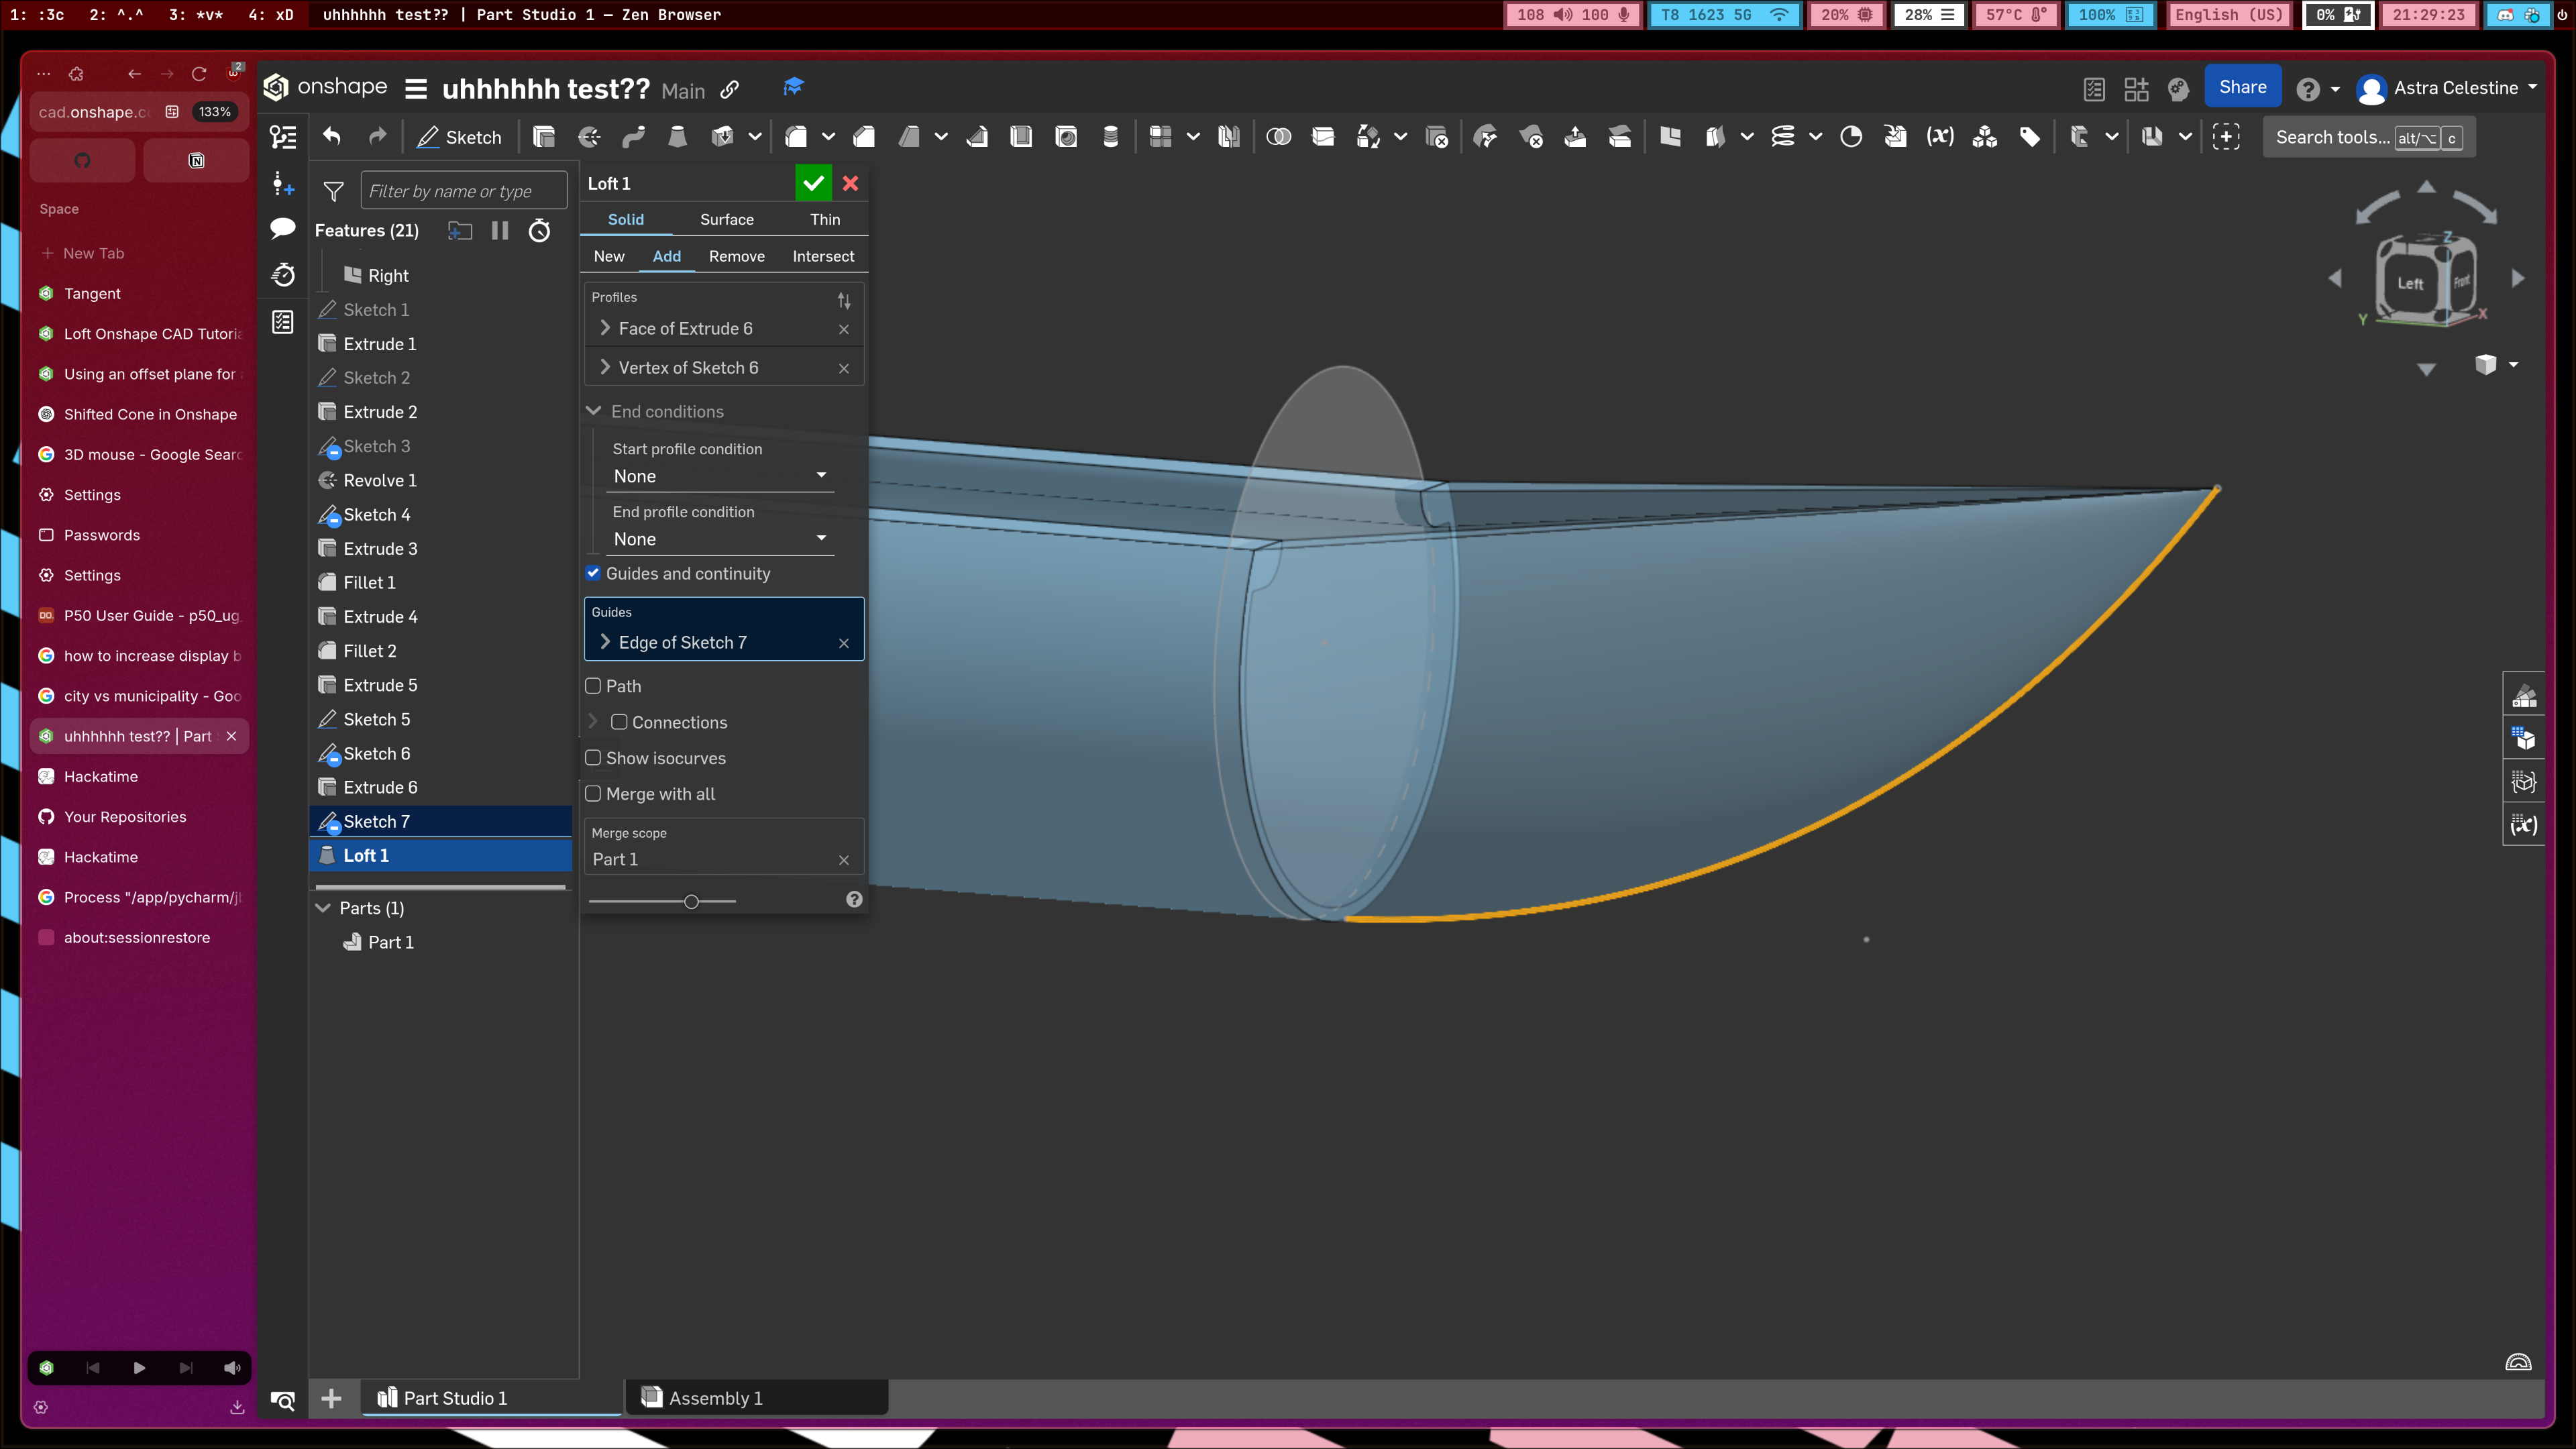Uncheck Guides and continuity checkbox
Image resolution: width=2576 pixels, height=1449 pixels.
coord(593,573)
